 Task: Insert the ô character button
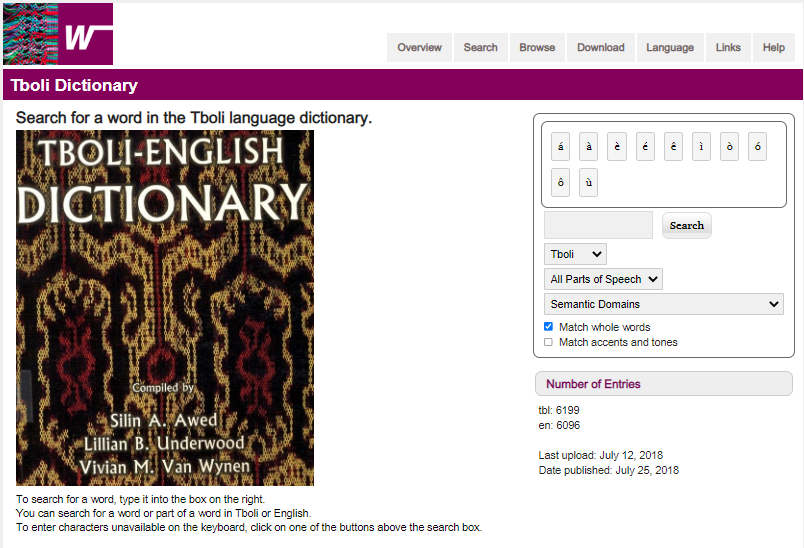click(560, 182)
